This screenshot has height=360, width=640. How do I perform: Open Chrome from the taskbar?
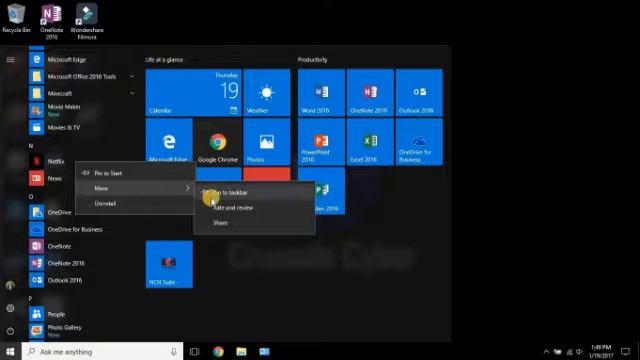click(218, 351)
